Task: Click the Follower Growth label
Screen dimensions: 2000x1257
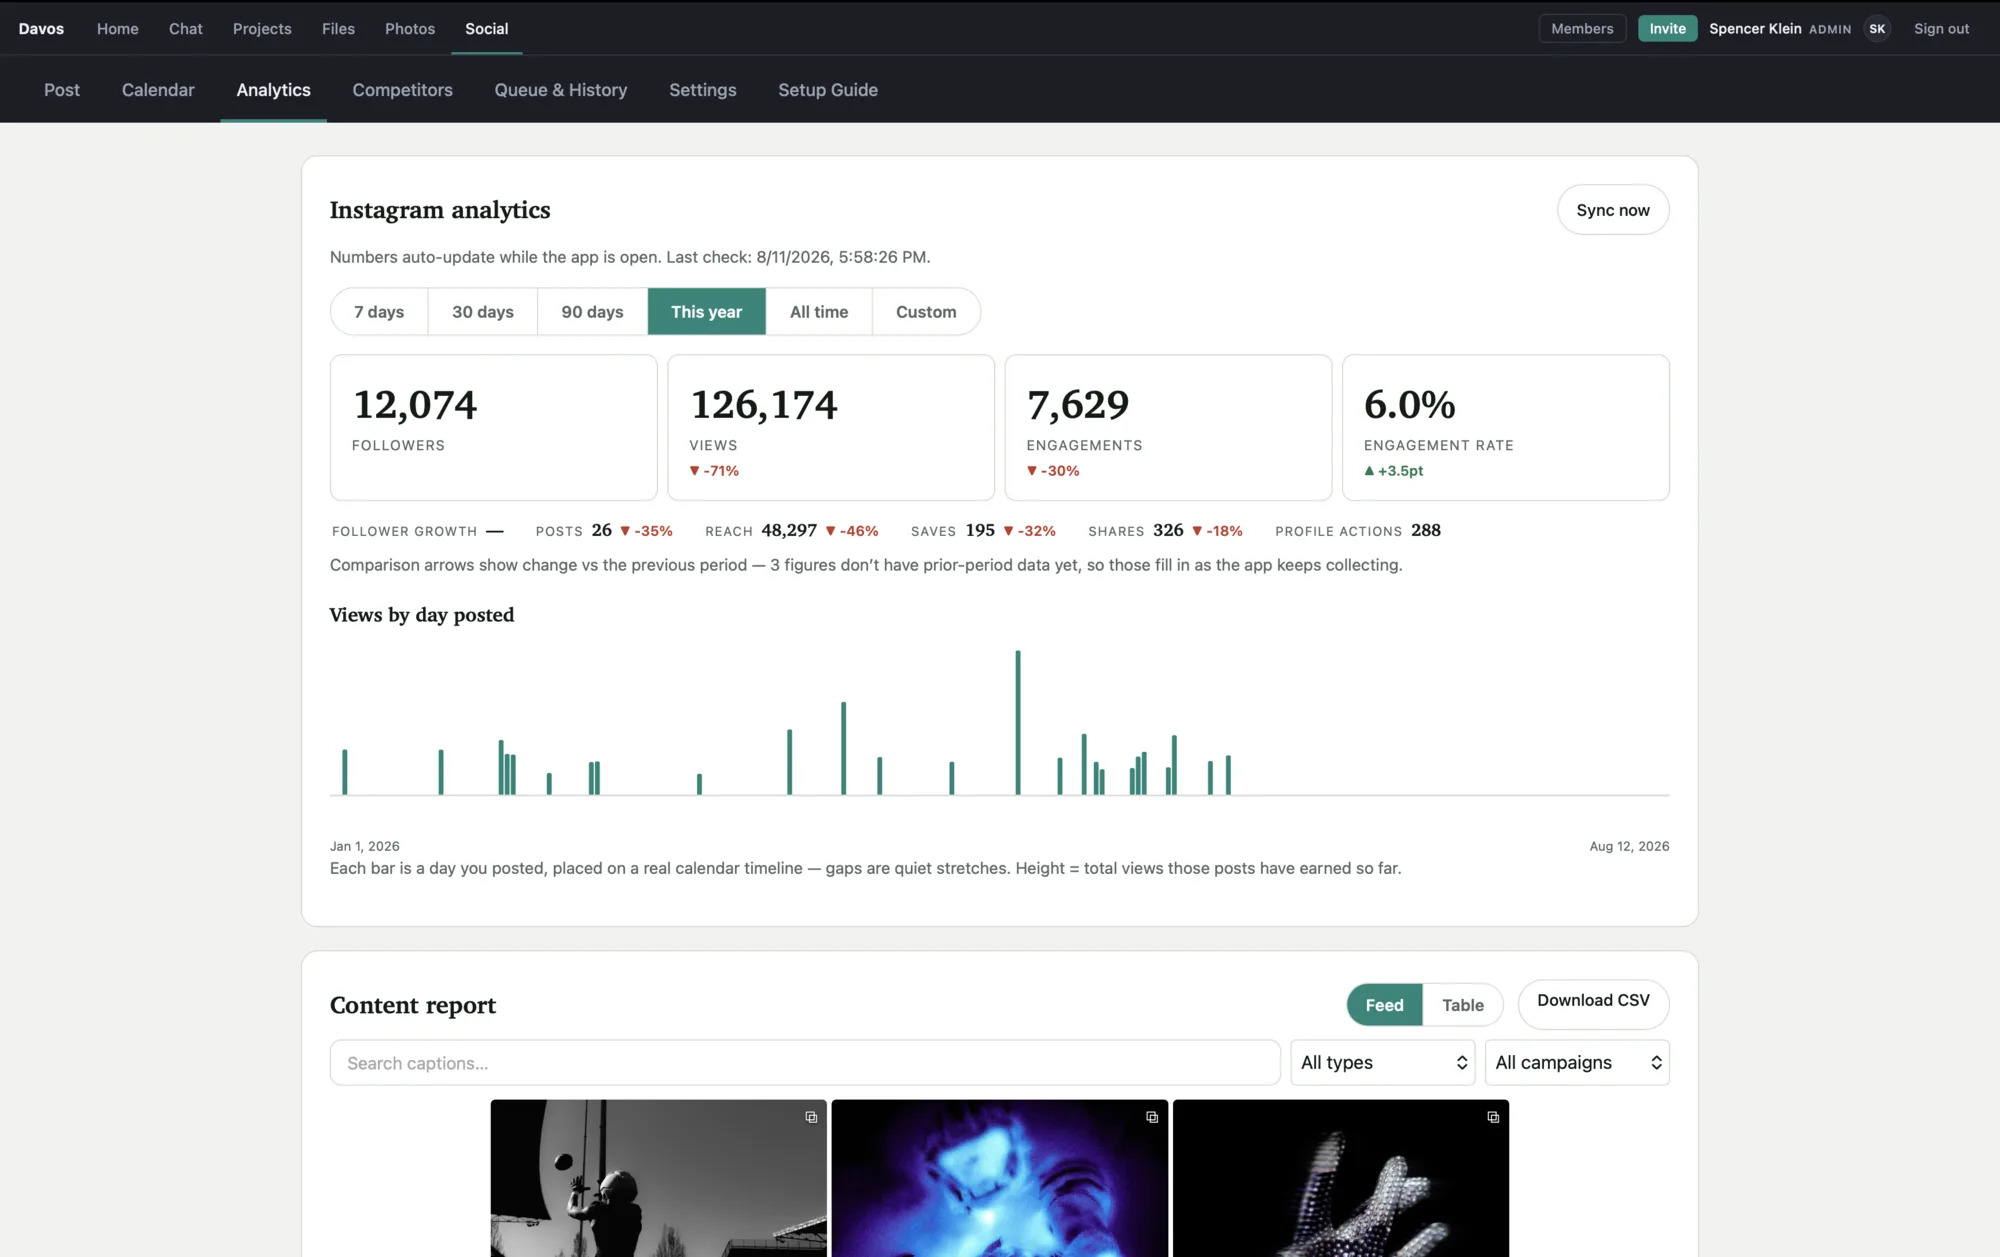Action: click(405, 531)
